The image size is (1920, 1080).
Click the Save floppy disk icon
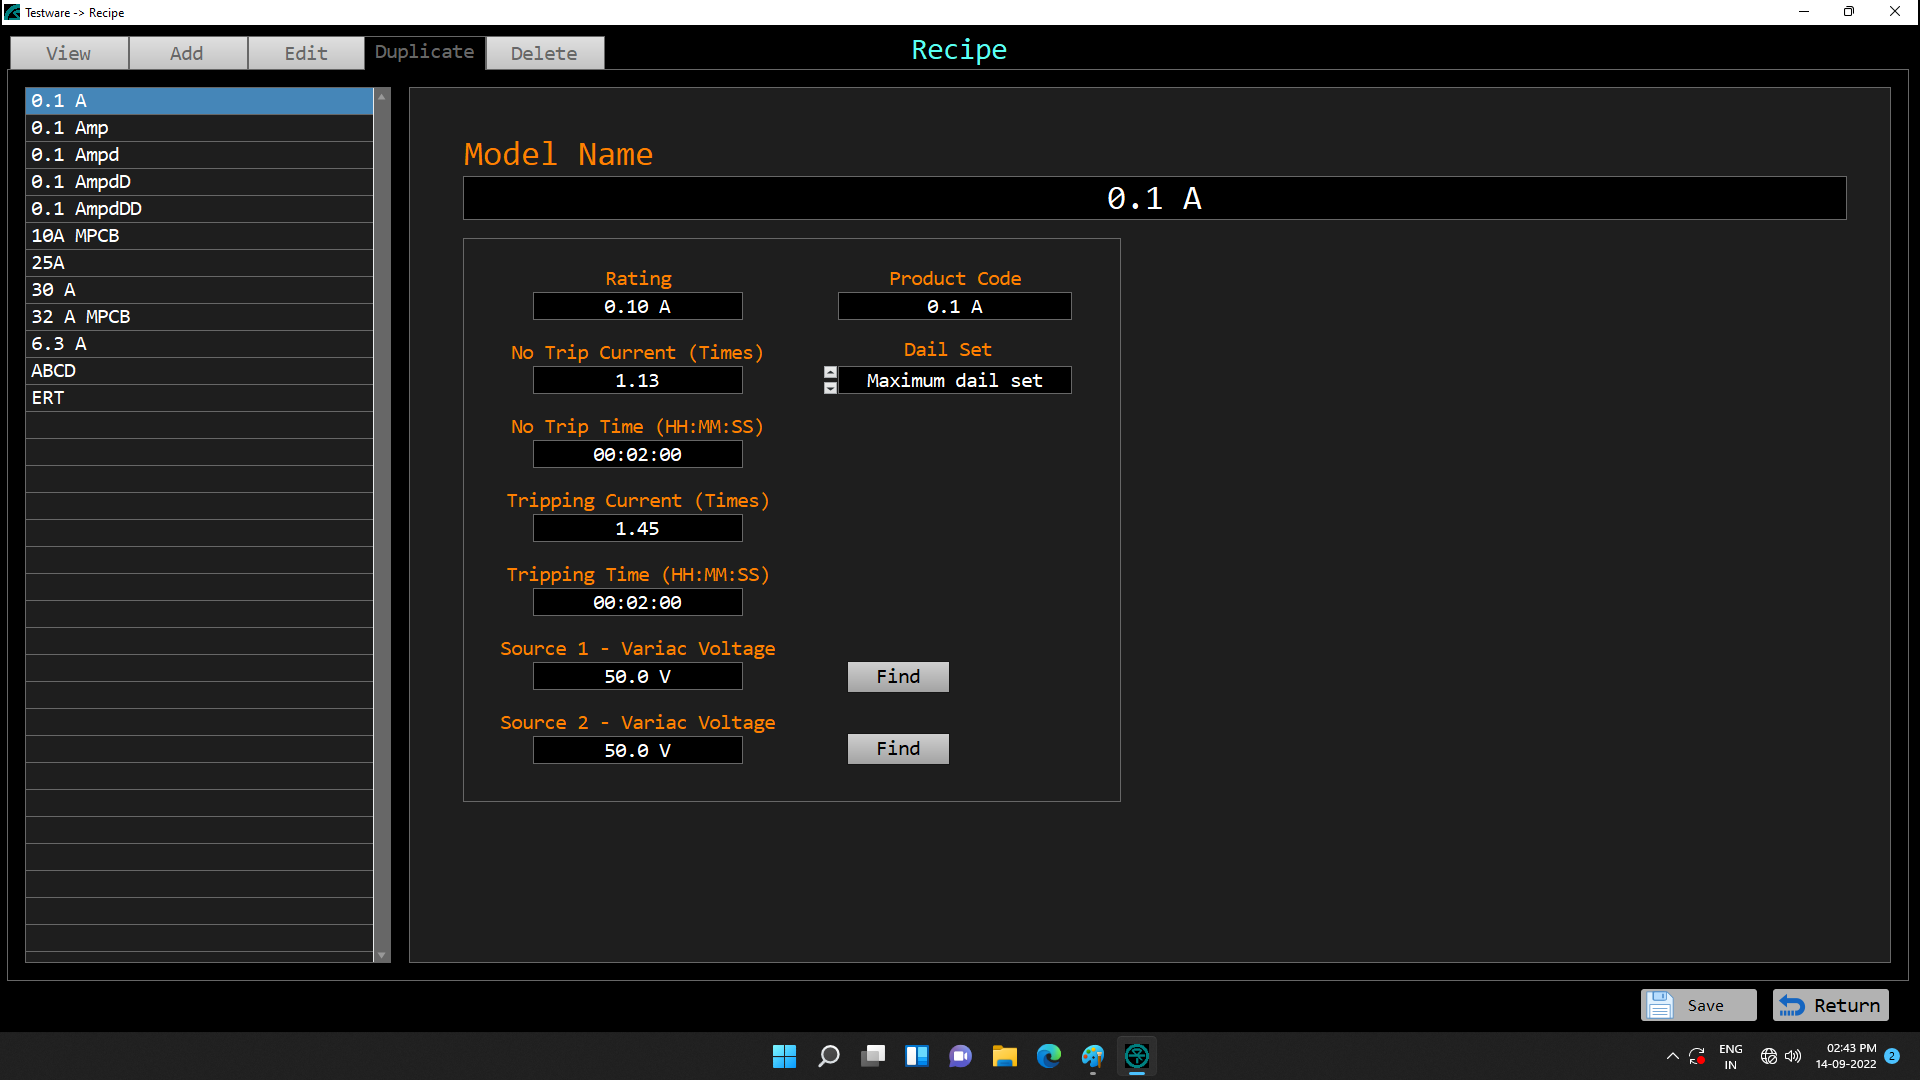tap(1660, 1005)
